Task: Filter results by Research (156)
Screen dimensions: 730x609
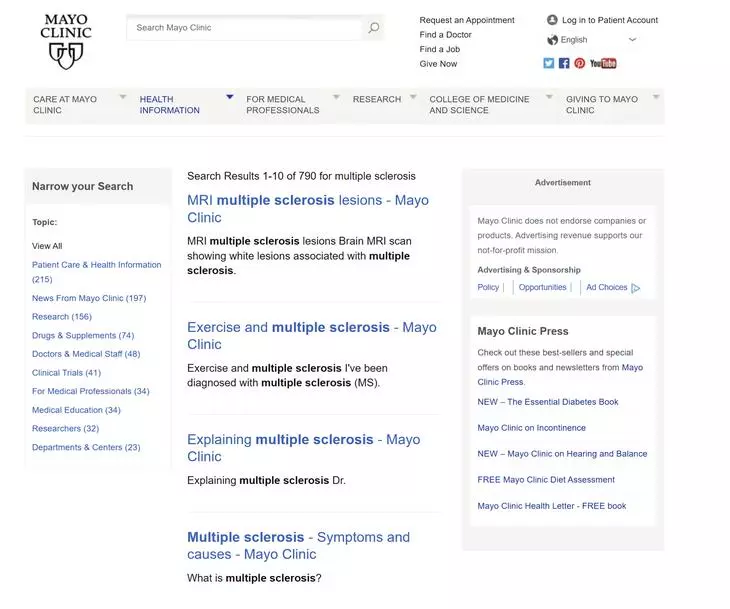Action: pos(62,317)
